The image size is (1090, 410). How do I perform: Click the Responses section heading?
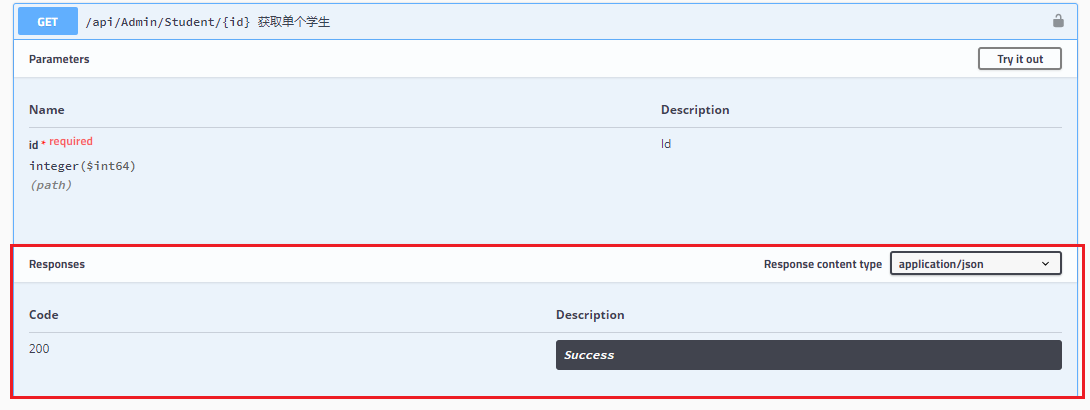tap(57, 265)
